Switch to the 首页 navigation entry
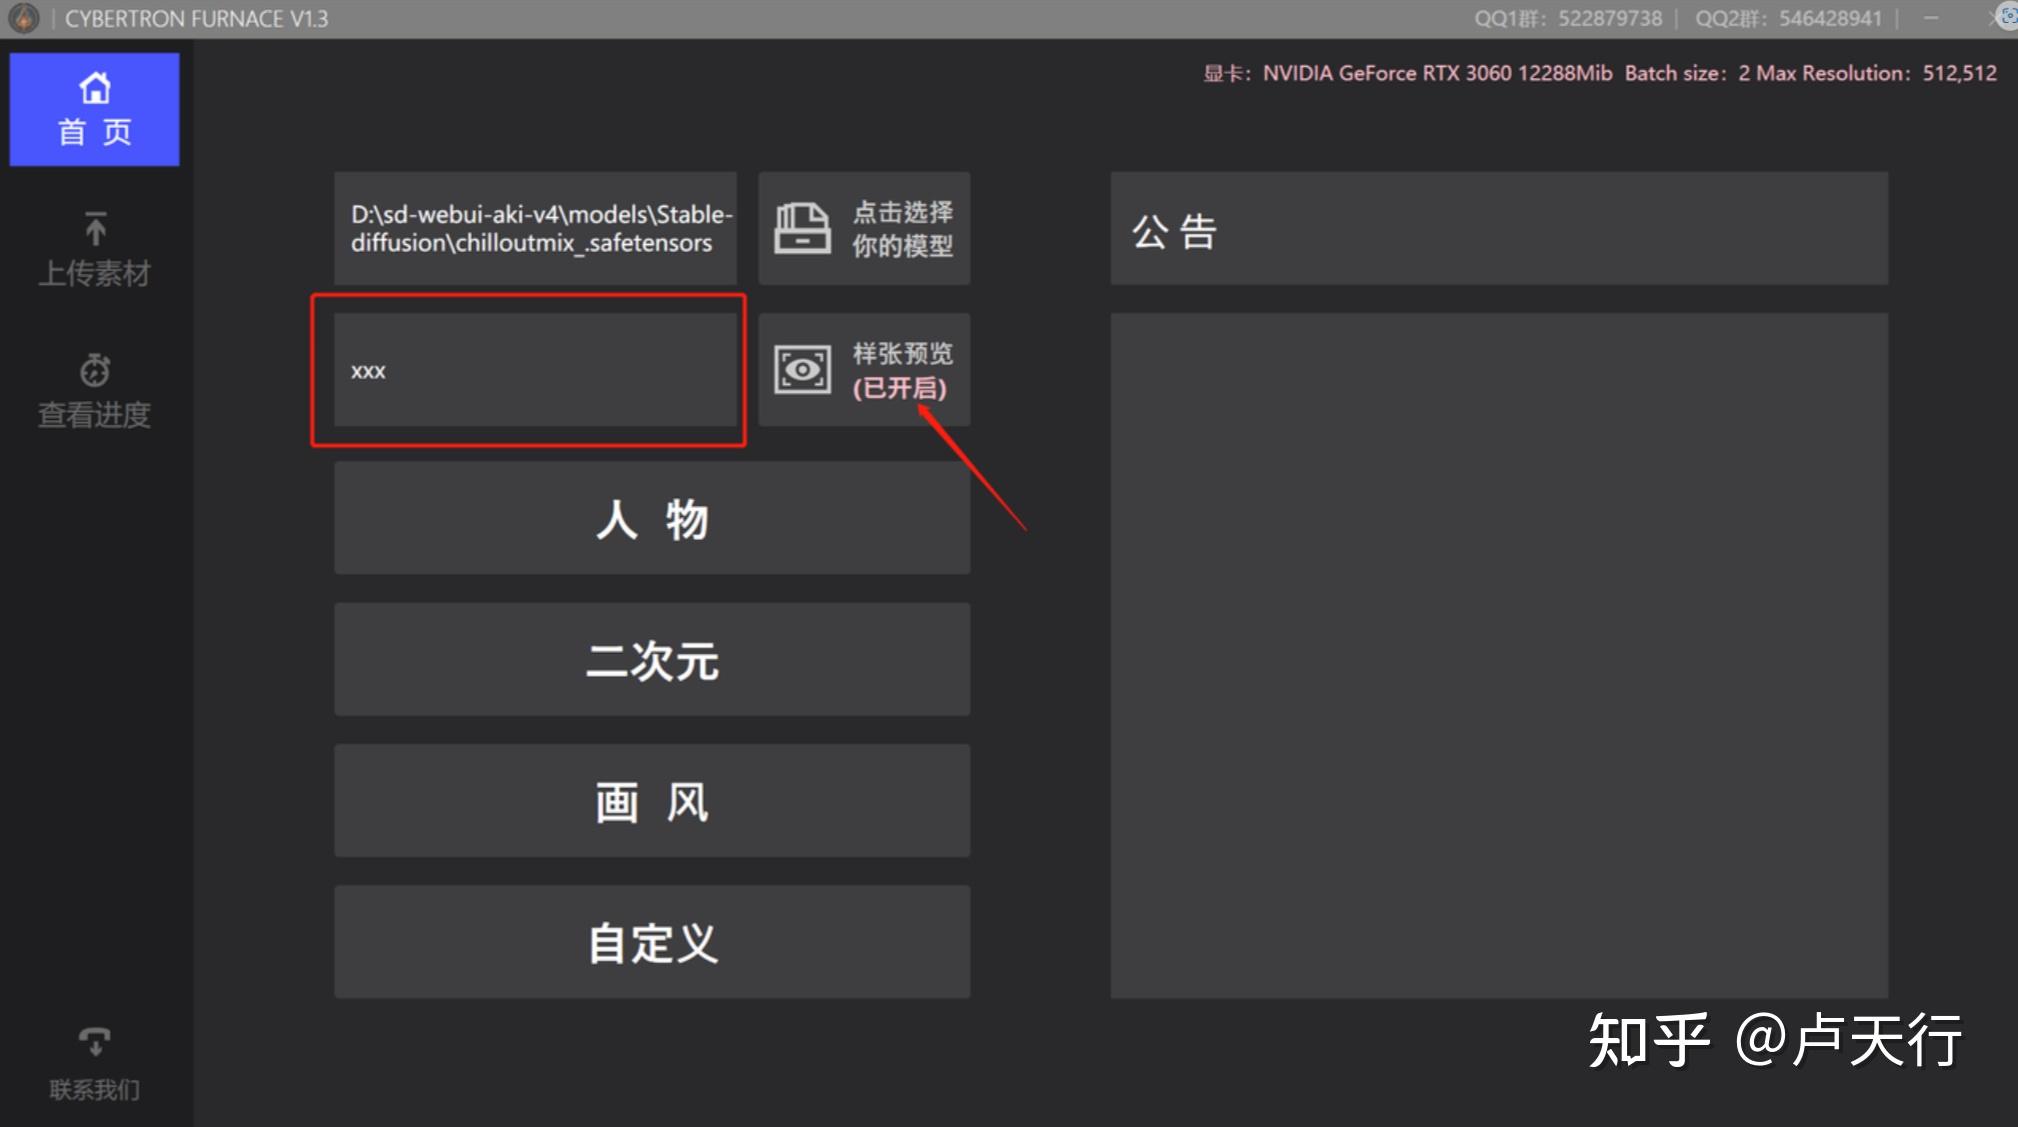Image resolution: width=2018 pixels, height=1127 pixels. click(x=95, y=110)
